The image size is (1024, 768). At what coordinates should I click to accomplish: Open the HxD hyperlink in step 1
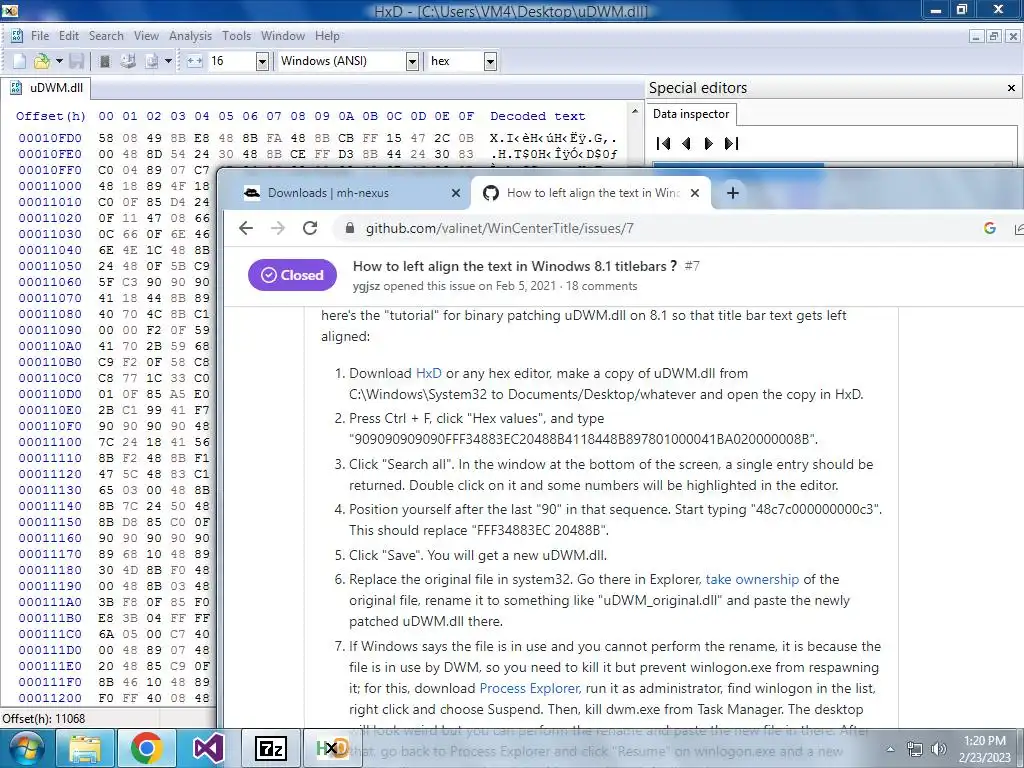pos(428,374)
